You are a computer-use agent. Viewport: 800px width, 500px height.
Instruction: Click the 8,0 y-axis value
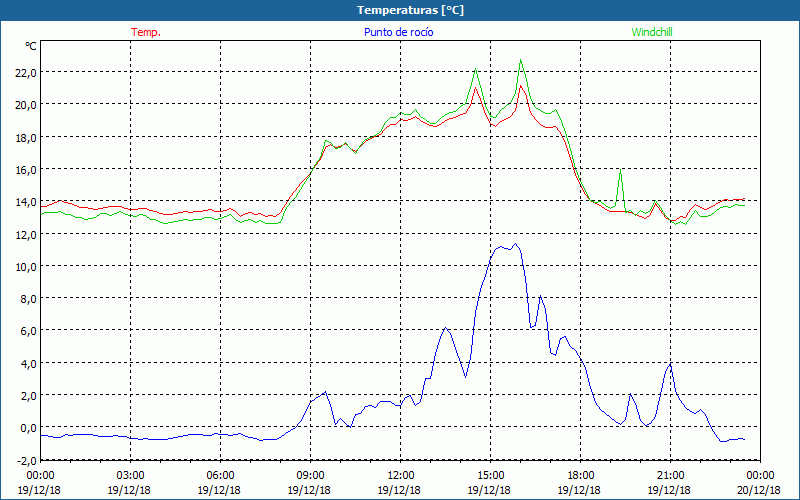pos(29,298)
